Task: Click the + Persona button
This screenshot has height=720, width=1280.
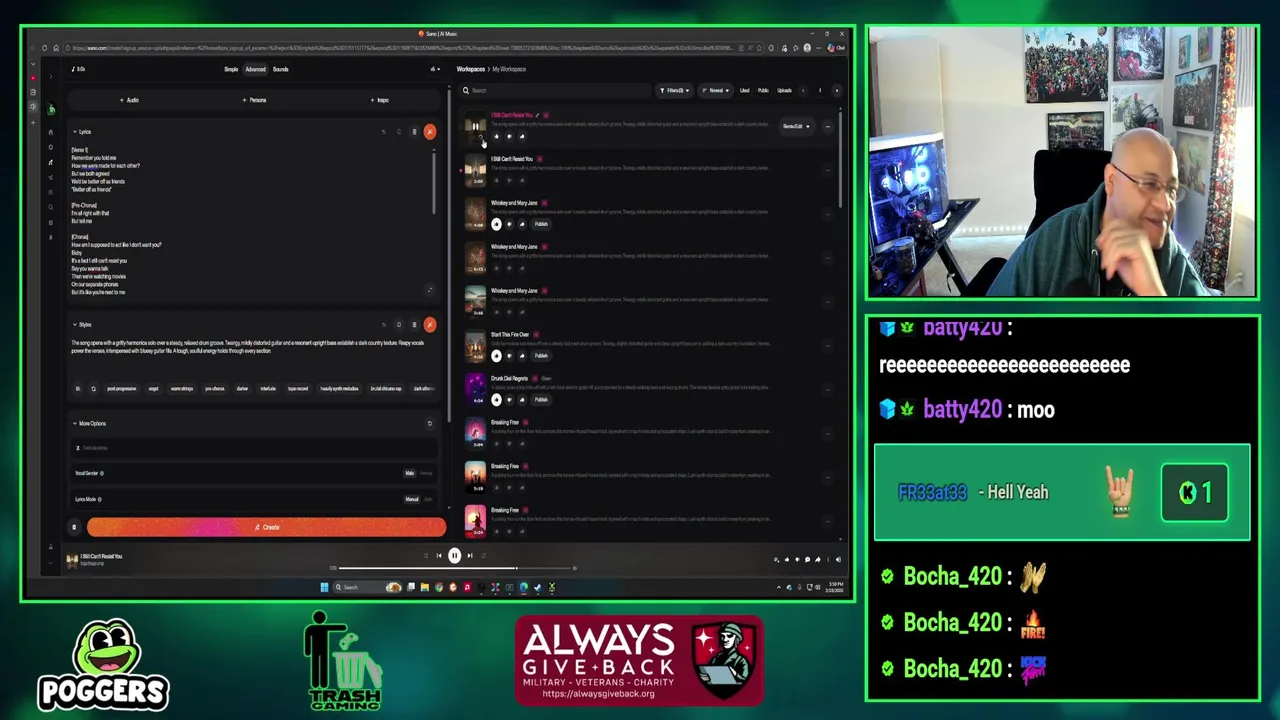Action: 254,100
